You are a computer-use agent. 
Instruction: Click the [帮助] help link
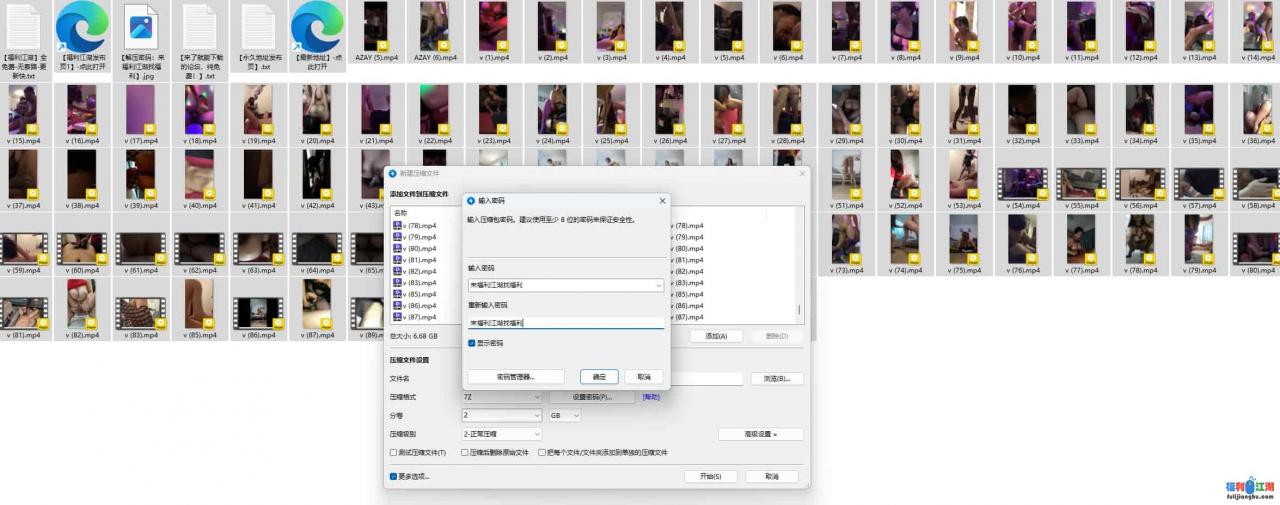click(651, 397)
